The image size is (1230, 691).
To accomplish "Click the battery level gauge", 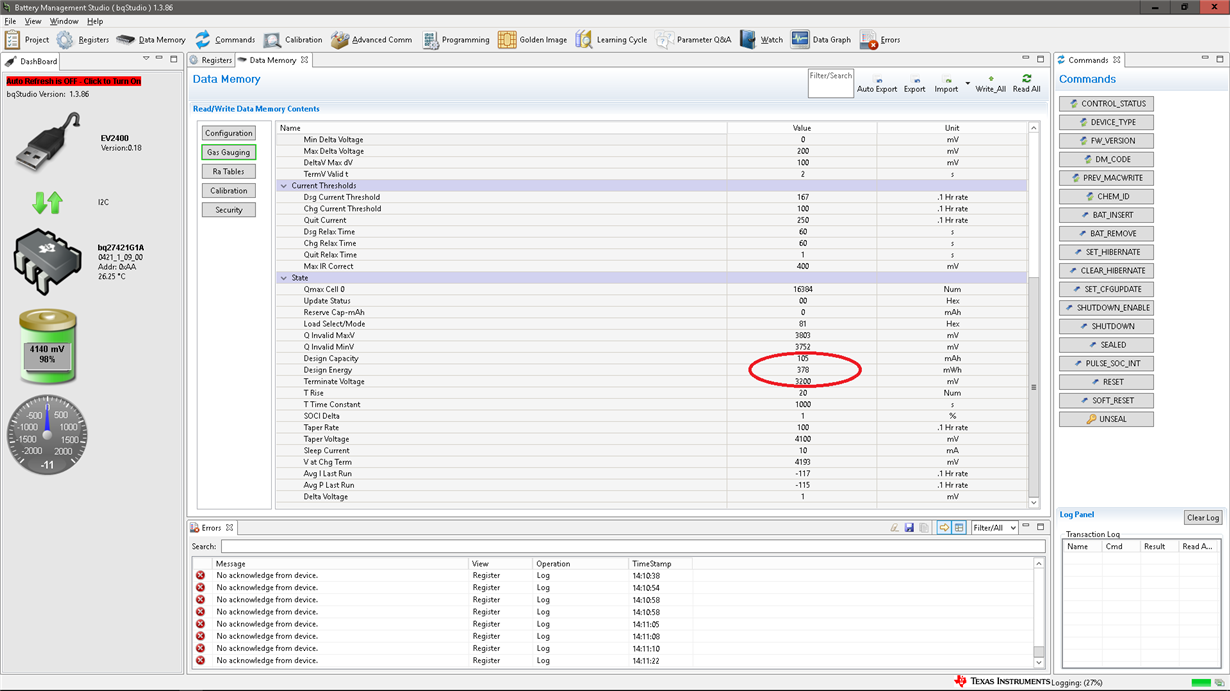I will (48, 348).
